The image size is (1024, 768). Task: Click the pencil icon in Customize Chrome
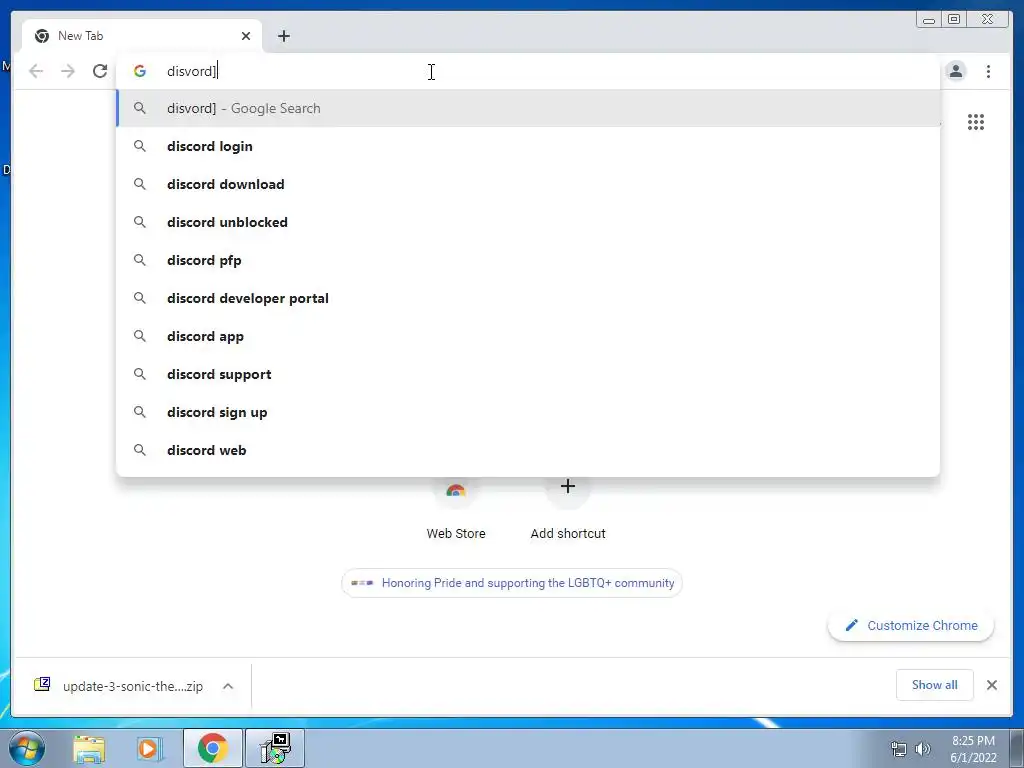point(851,626)
